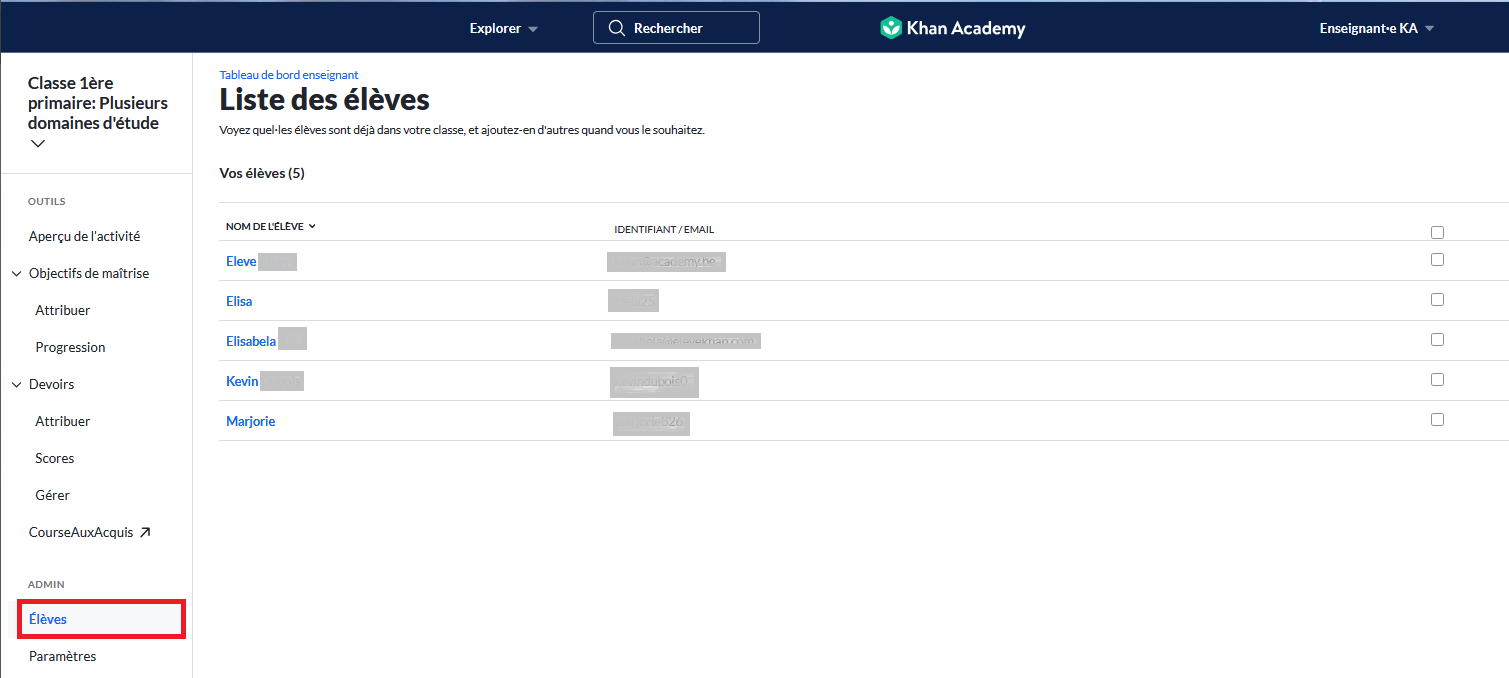Image resolution: width=1509 pixels, height=678 pixels.
Task: Open the Explorer dropdown menu
Action: click(x=503, y=28)
